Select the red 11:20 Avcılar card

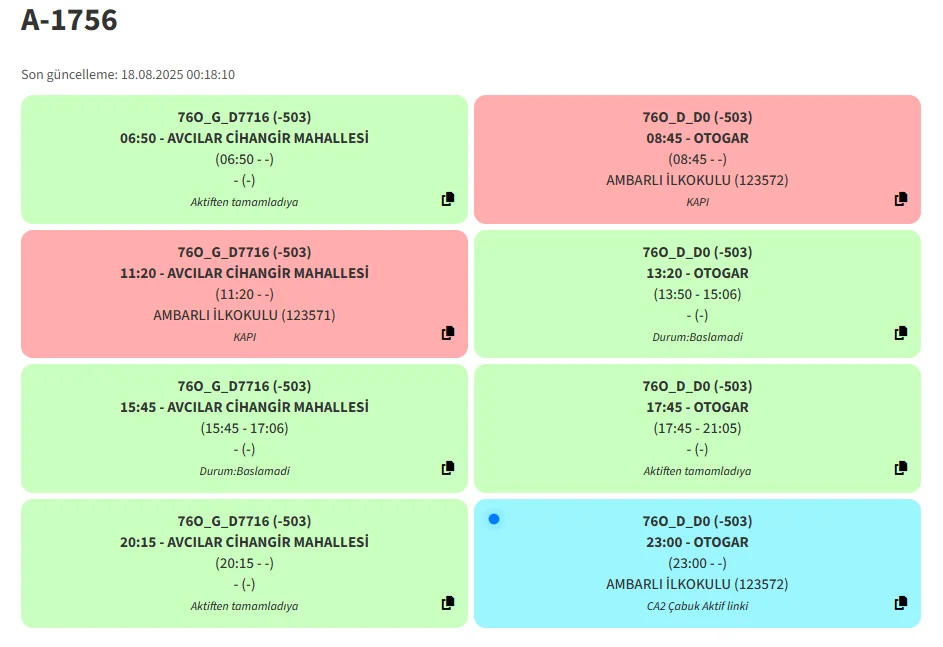click(244, 273)
